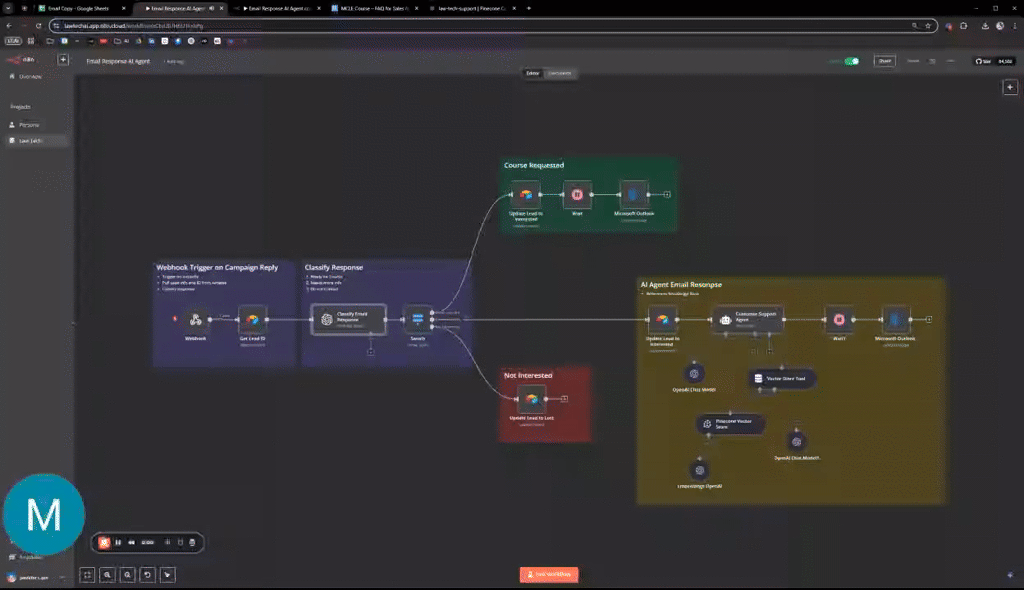The width and height of the screenshot is (1024, 590).
Task: Open the Webhook trigger node
Action: [x=196, y=320]
